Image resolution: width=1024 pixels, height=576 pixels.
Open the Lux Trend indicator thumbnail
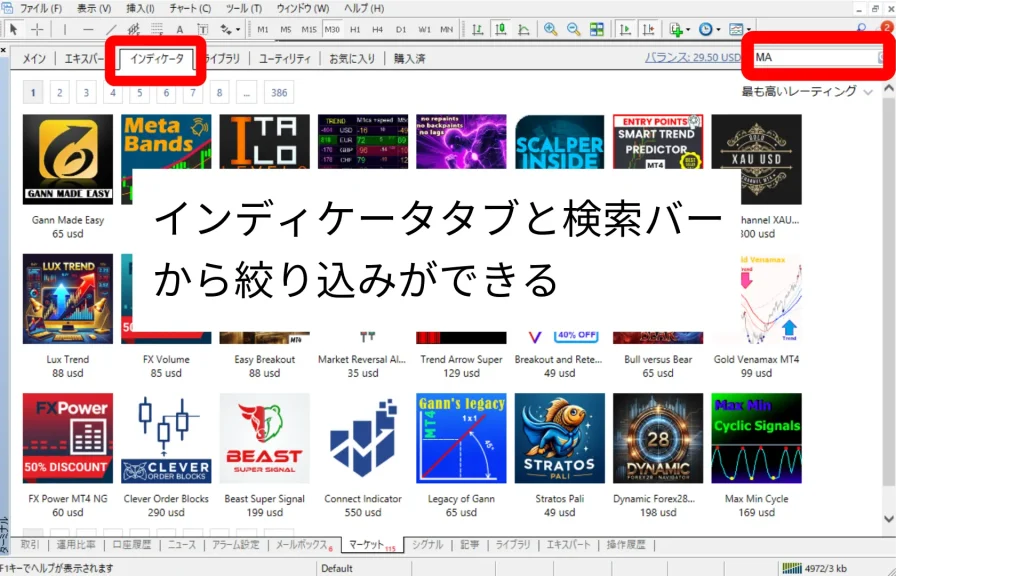[68, 299]
